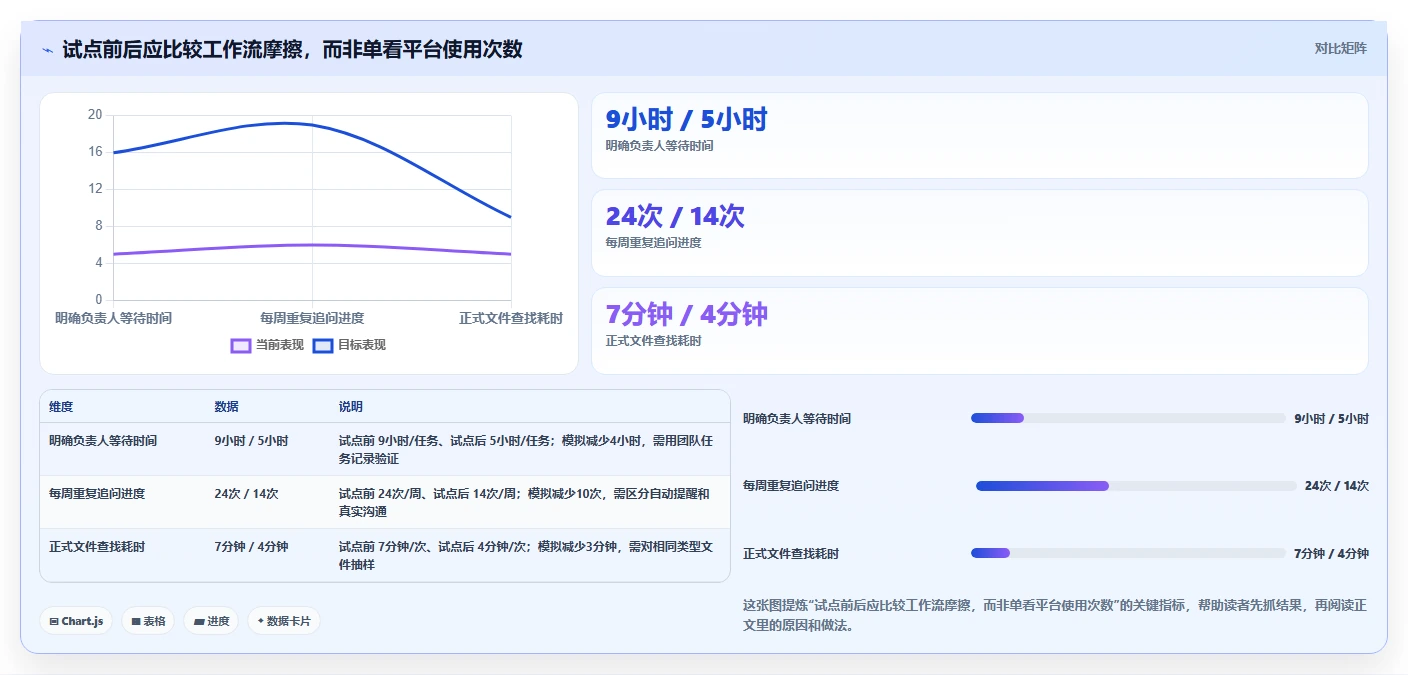Click the 每周重复追问进度 caption under 24次 card
Viewport: 1408px width, 675px height.
point(654,243)
